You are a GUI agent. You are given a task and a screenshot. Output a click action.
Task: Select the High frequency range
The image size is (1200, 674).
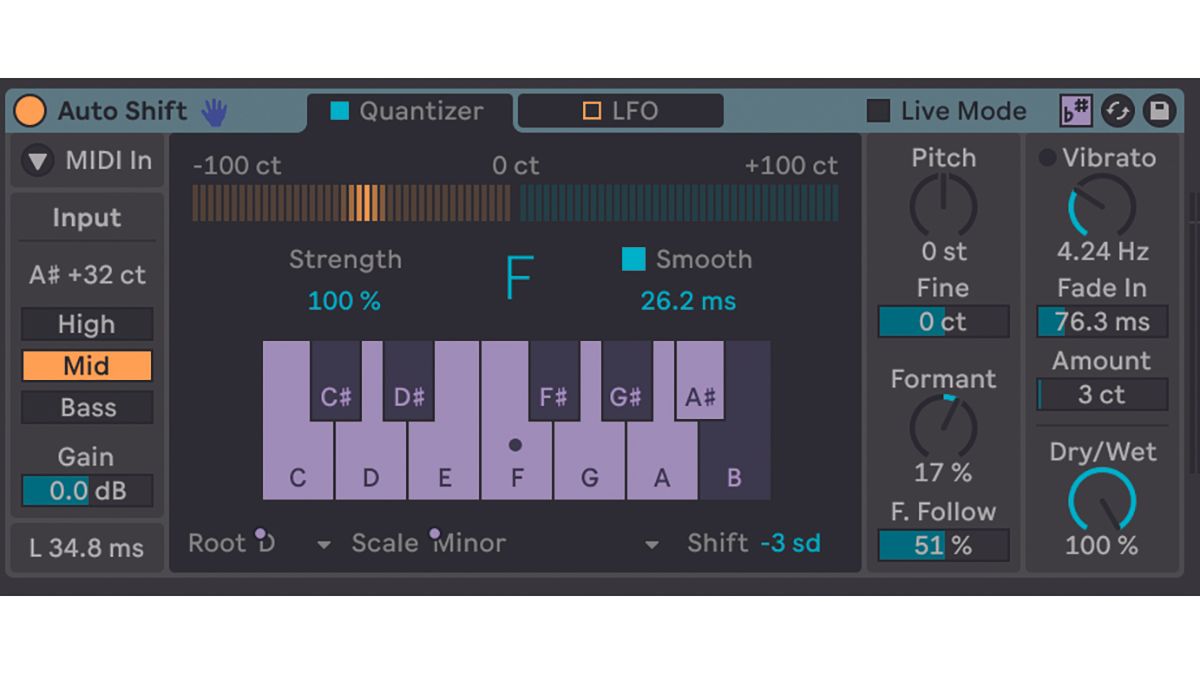pos(86,324)
